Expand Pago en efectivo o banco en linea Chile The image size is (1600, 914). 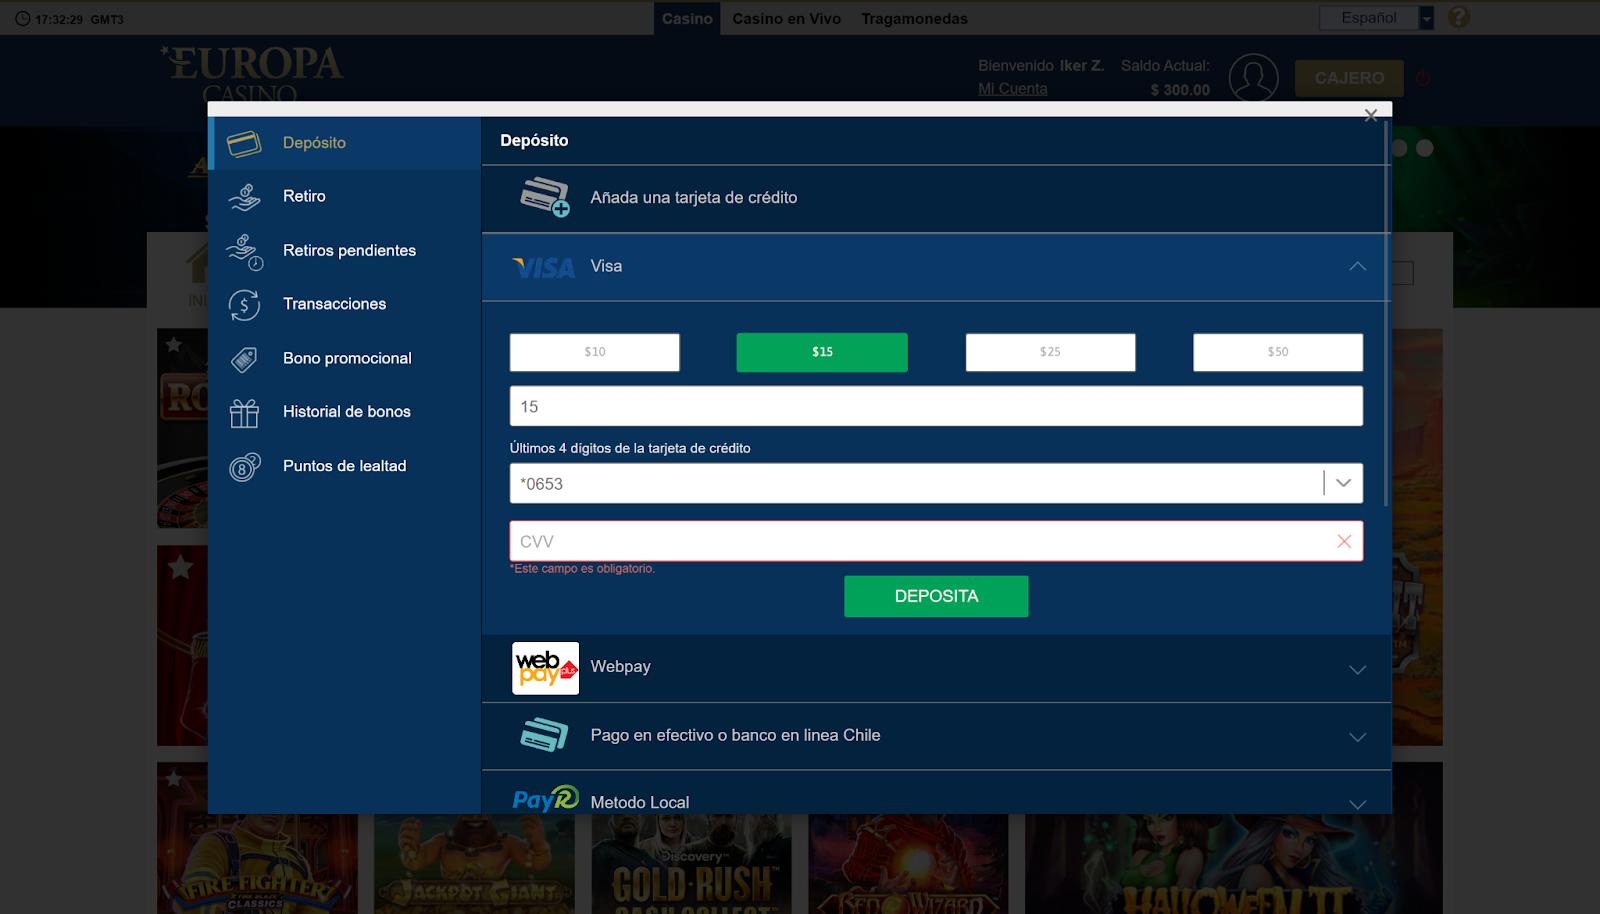tap(1357, 737)
